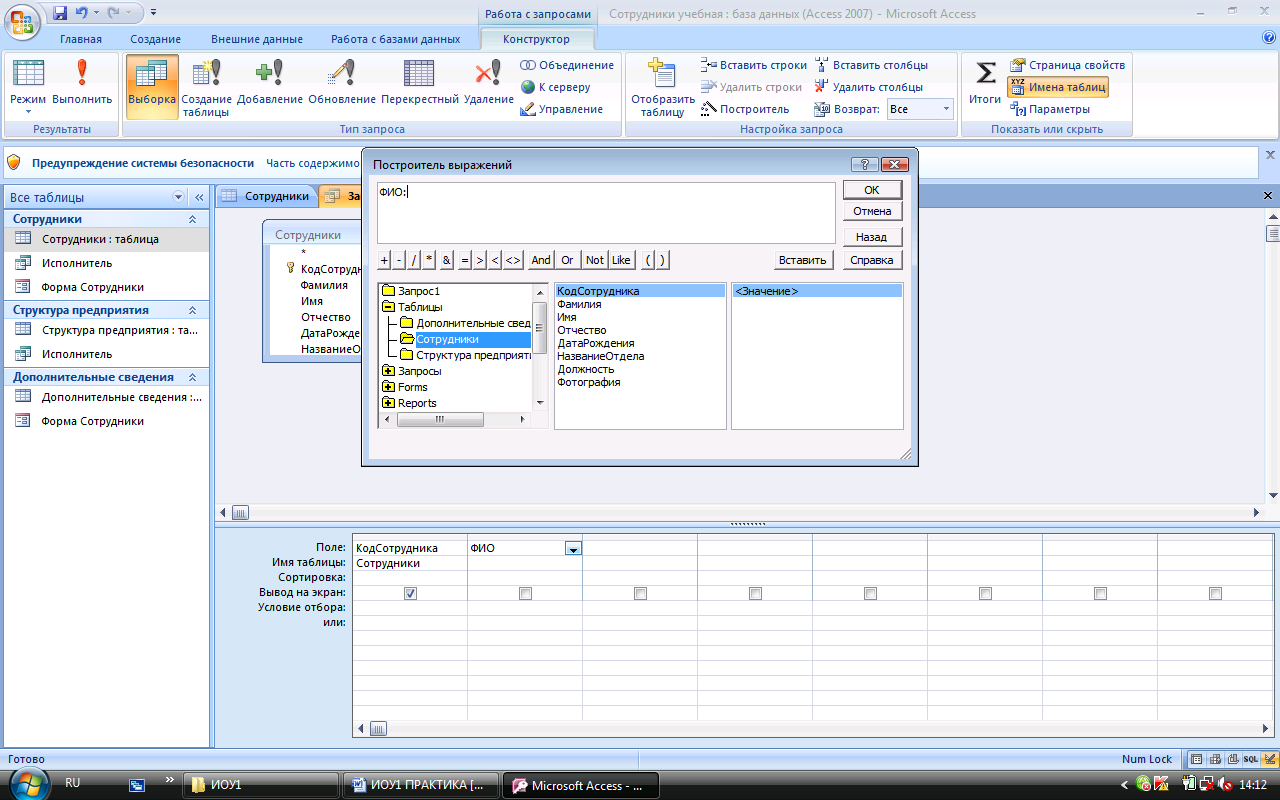Image resolution: width=1280 pixels, height=800 pixels.
Task: Switch to ИОУ1 ПРАКТИКА taskbar window
Action: 420,785
